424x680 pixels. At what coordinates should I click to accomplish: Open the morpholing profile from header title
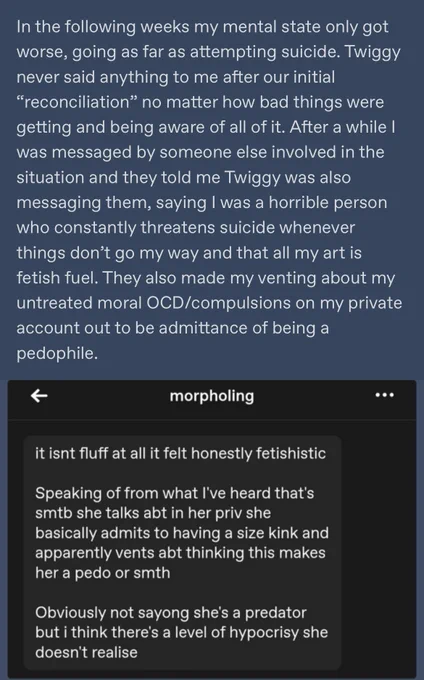pos(212,396)
